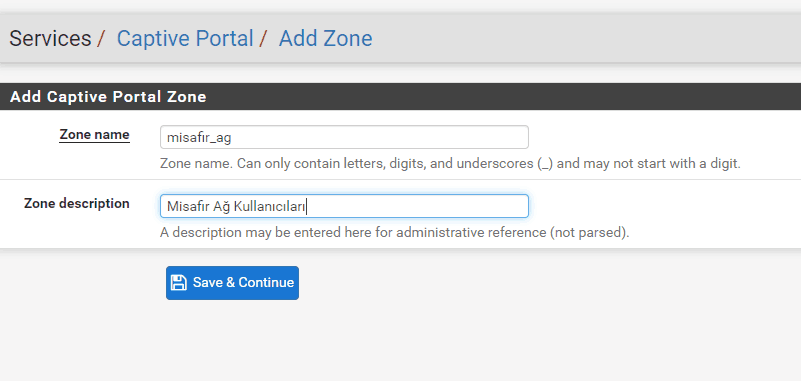
Task: Click the Save & Continue button
Action: (x=232, y=282)
